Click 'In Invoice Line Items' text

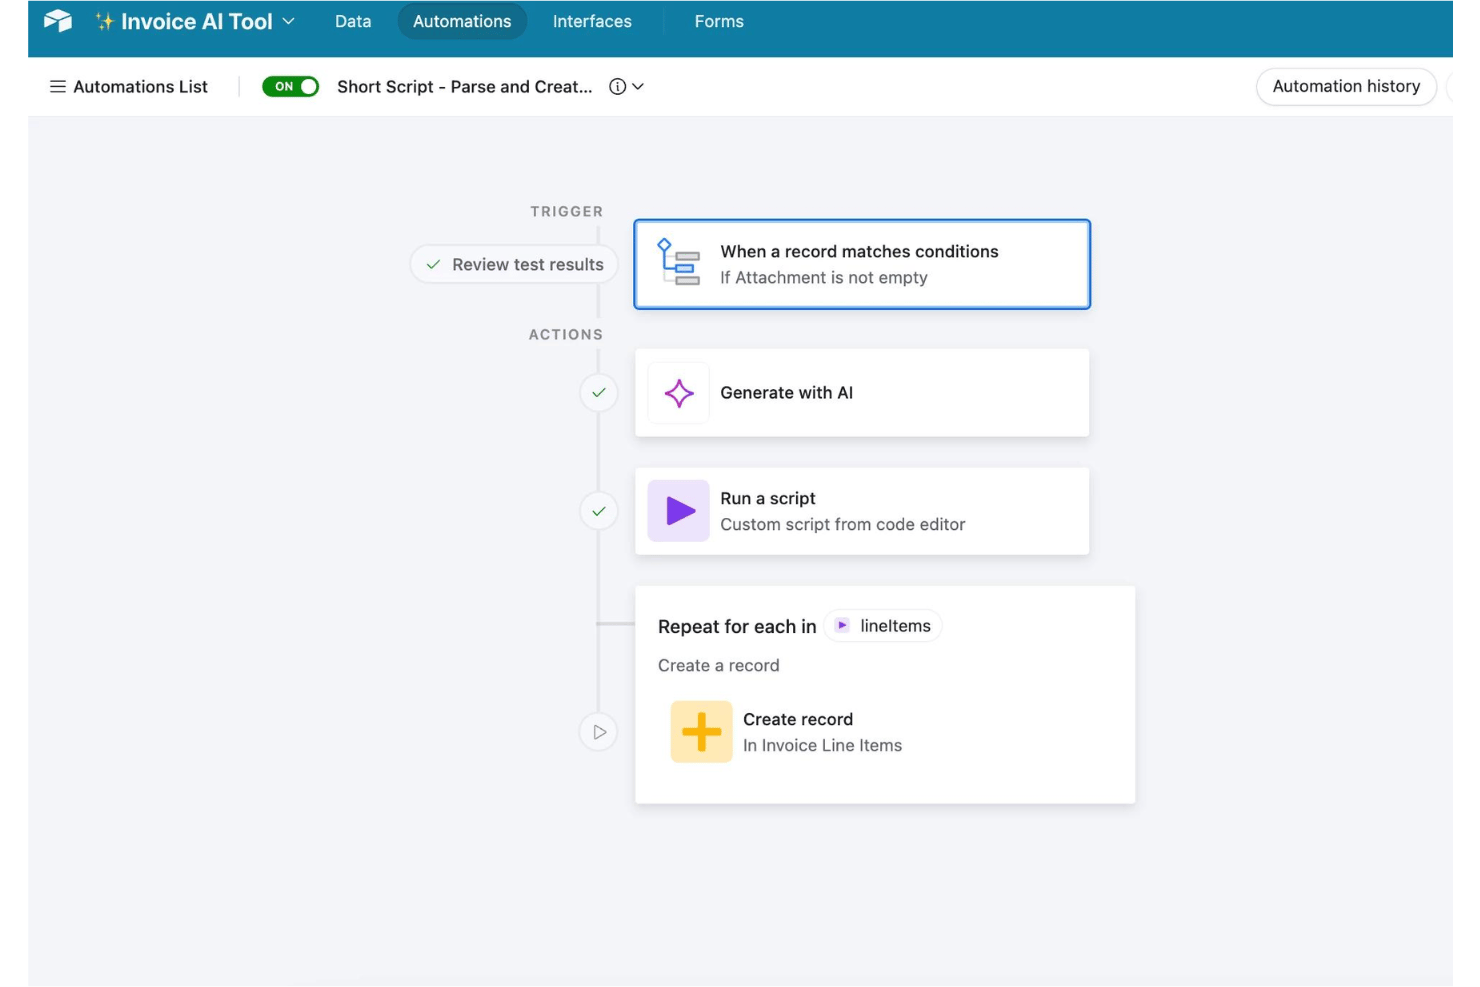click(822, 745)
